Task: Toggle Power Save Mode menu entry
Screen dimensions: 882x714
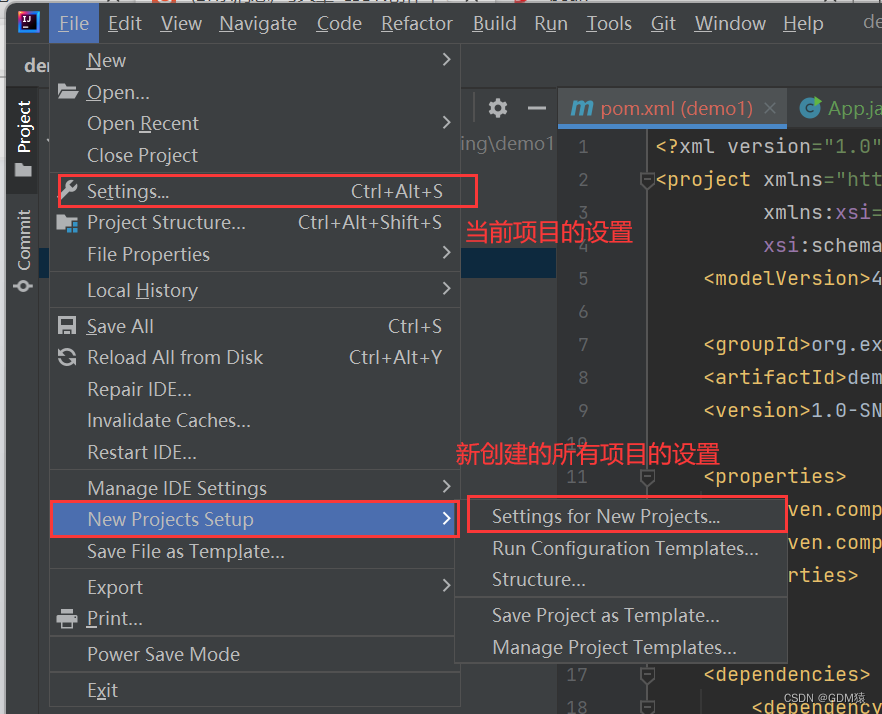Action: point(255,654)
